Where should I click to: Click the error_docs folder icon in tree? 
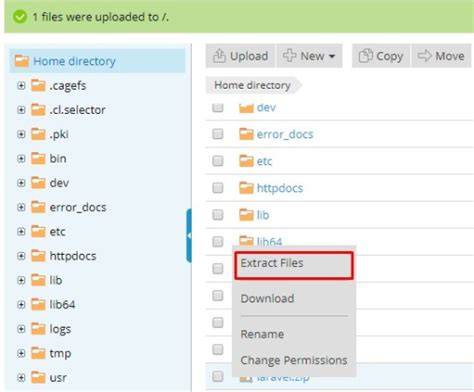pos(38,207)
